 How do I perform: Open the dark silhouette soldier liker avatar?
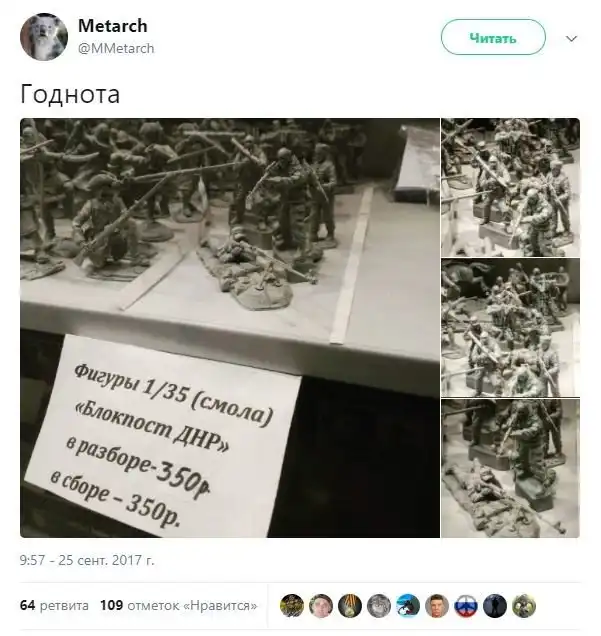pos(495,606)
